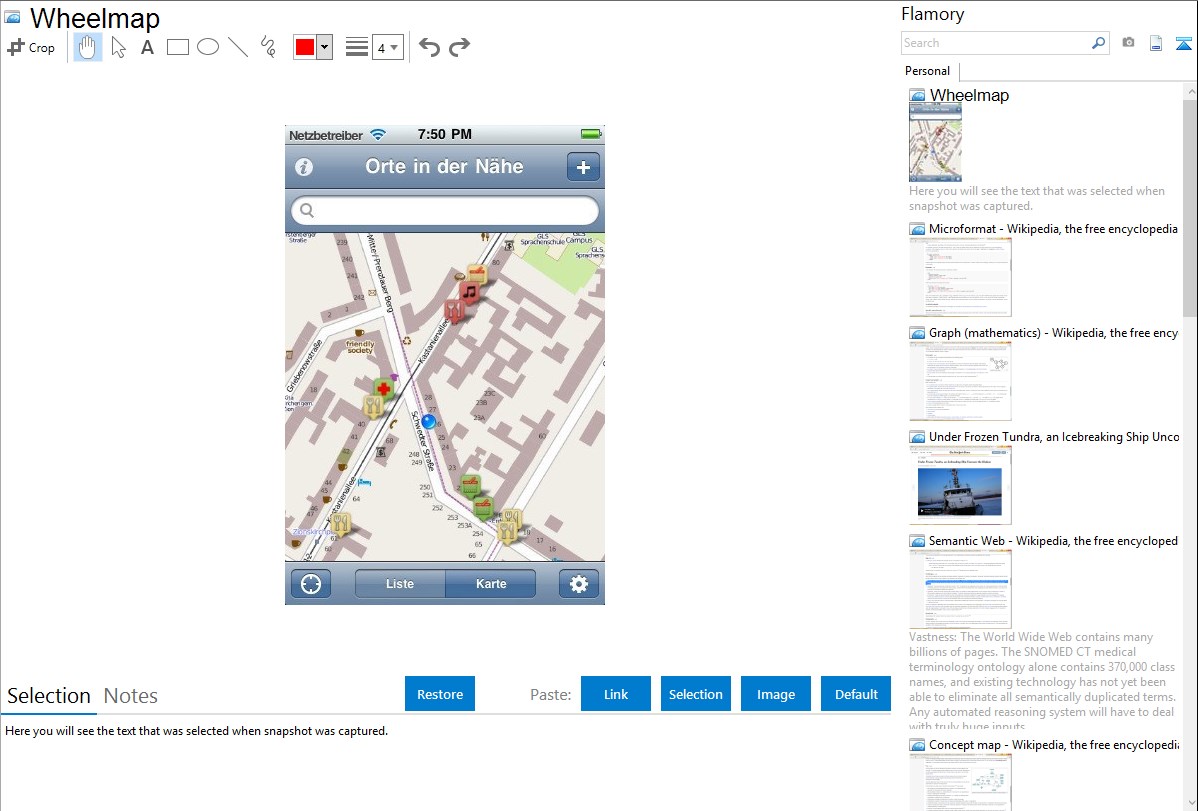This screenshot has height=811, width=1198.
Task: Open the gear settings in Wheelmap
Action: tap(578, 584)
